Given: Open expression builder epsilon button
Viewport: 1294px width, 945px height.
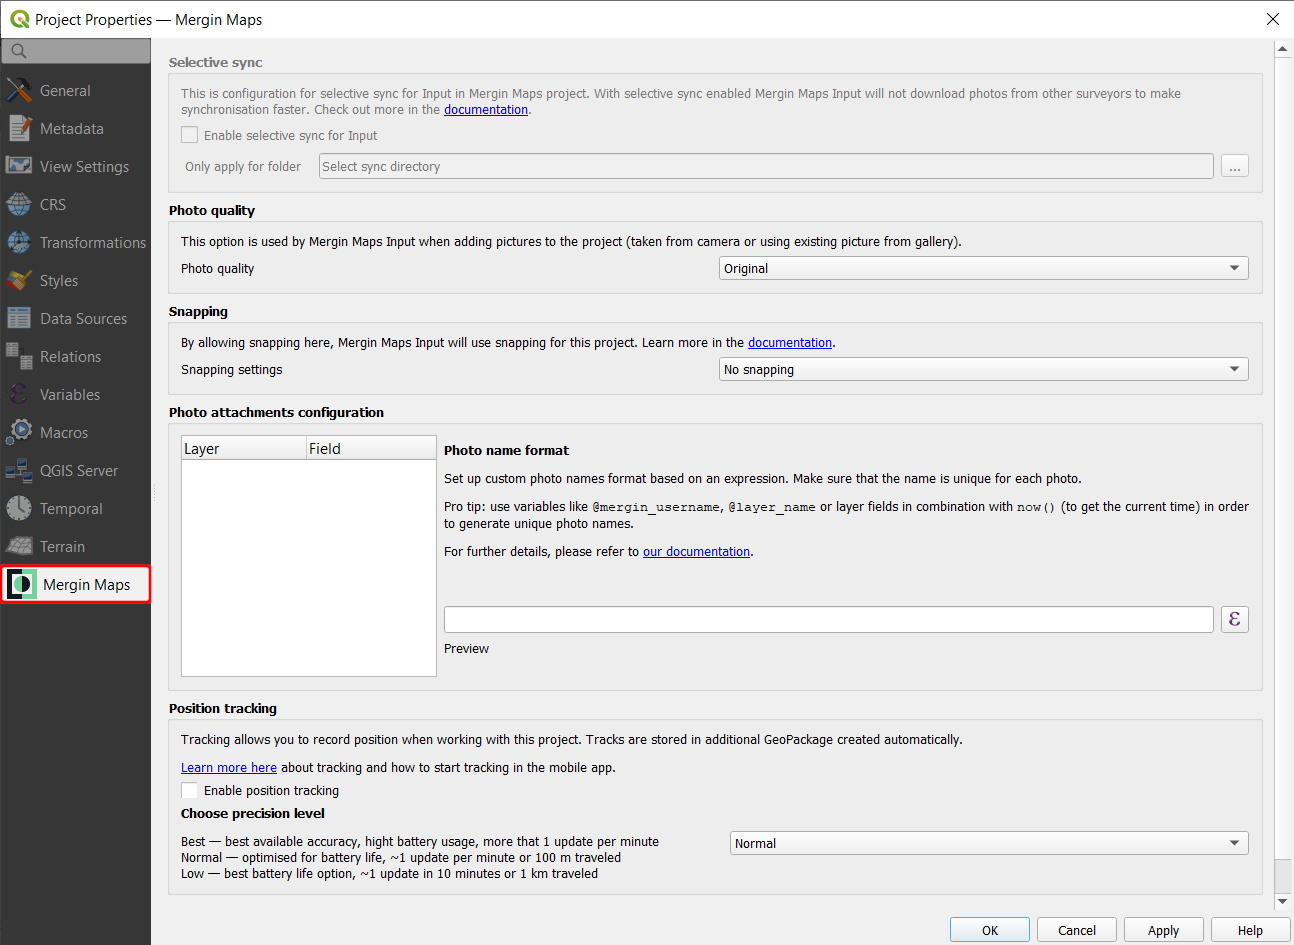Looking at the screenshot, I should click(1235, 619).
